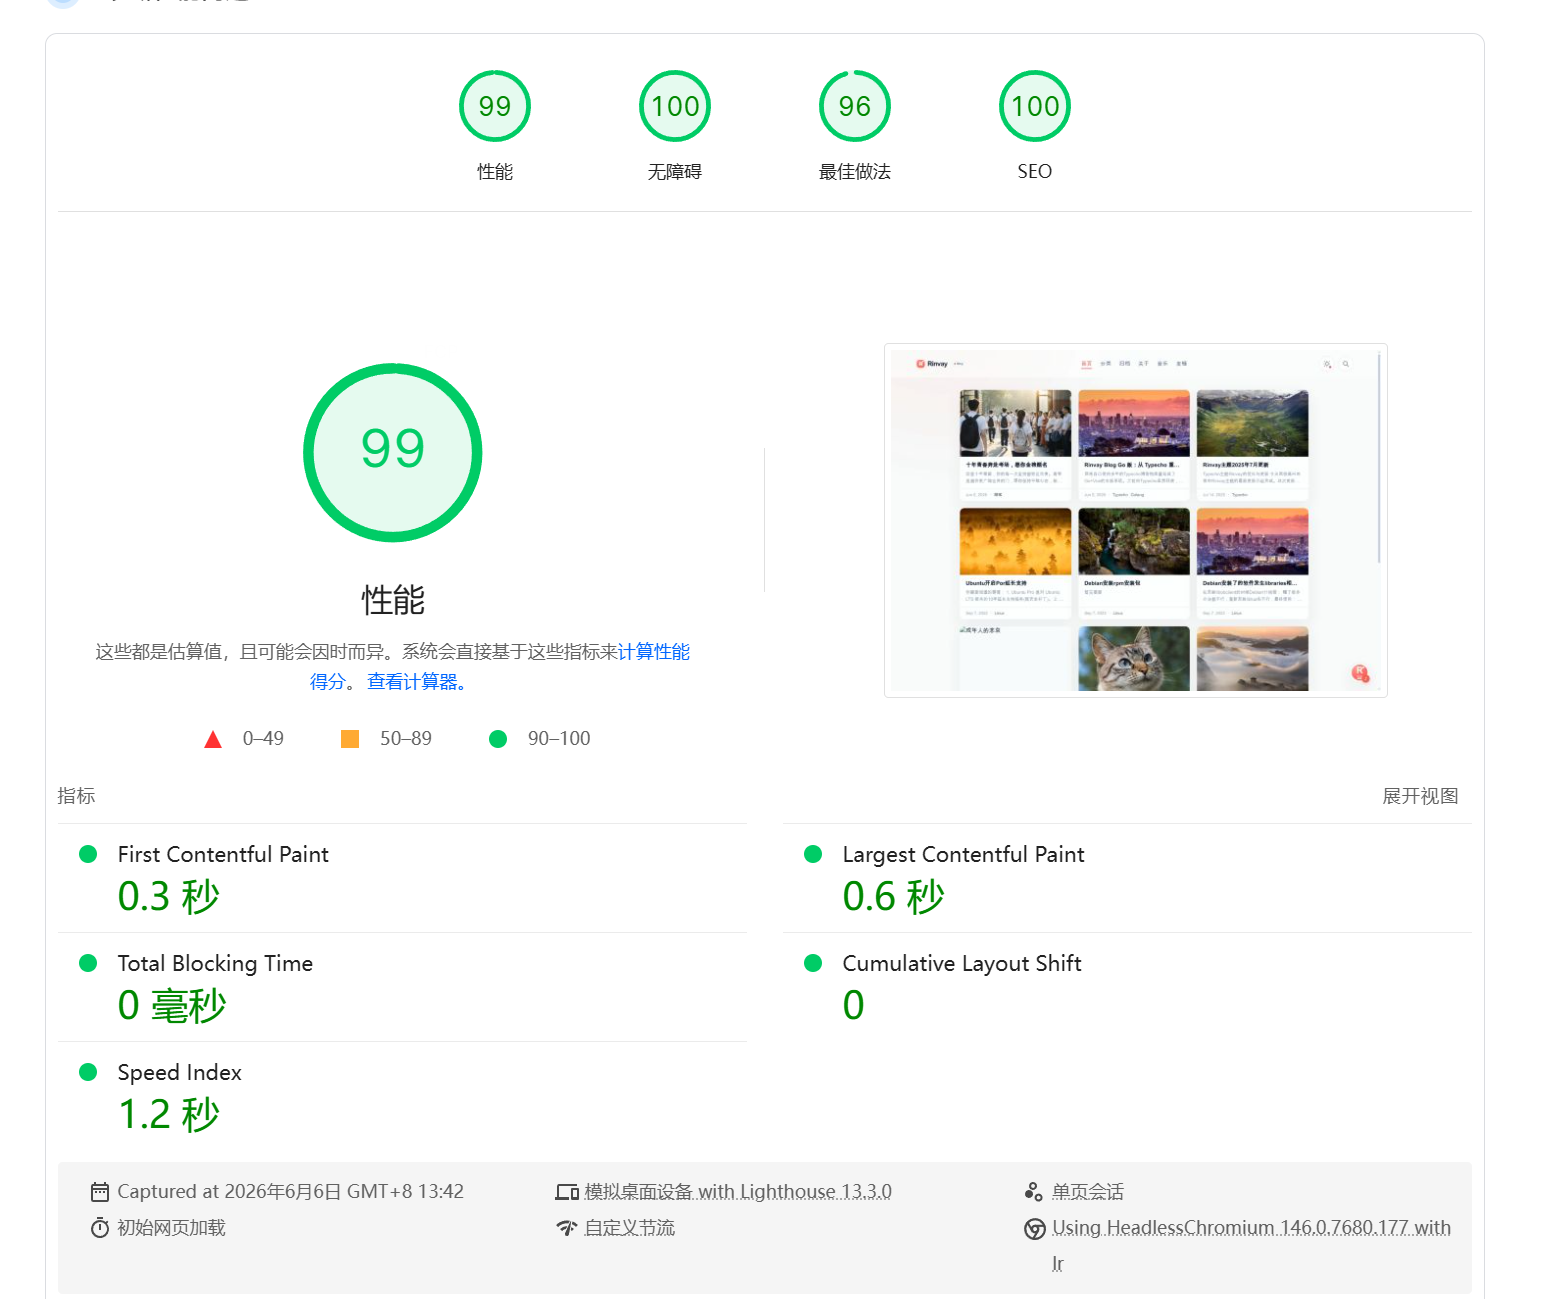Image resolution: width=1561 pixels, height=1299 pixels.
Task: Expand metrics view with 展开视图
Action: click(x=1420, y=796)
